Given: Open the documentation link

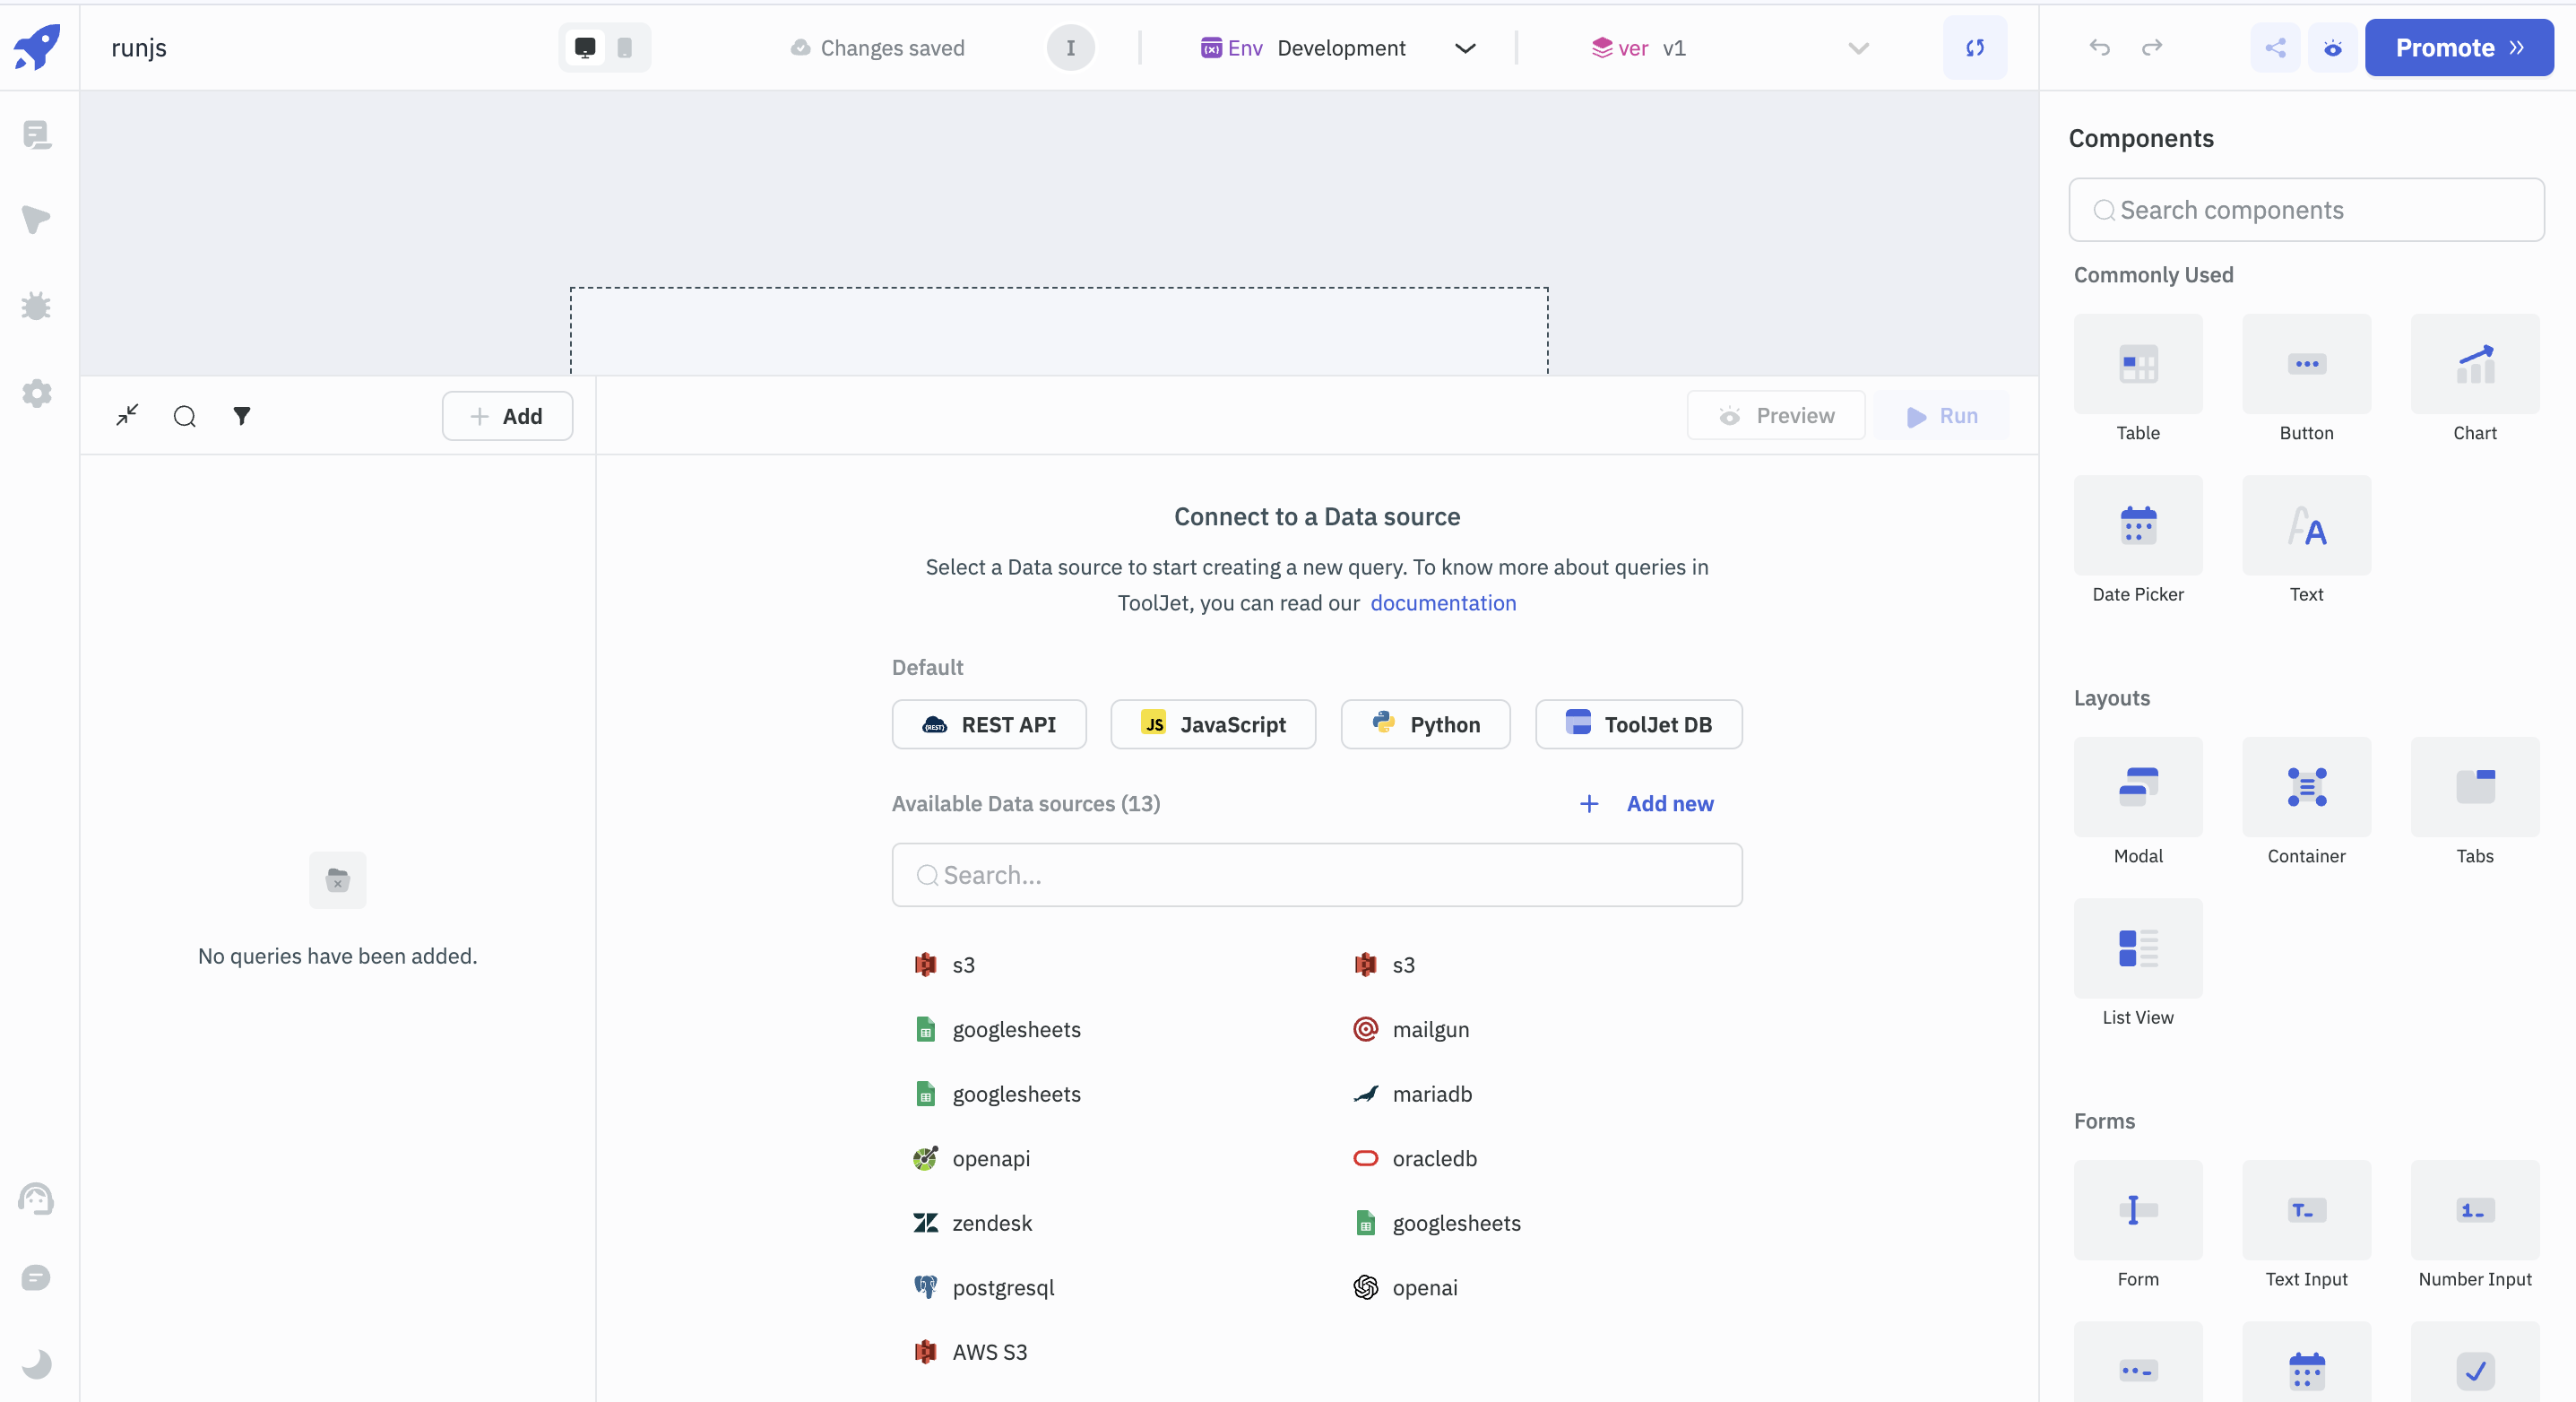Looking at the screenshot, I should click(x=1442, y=603).
